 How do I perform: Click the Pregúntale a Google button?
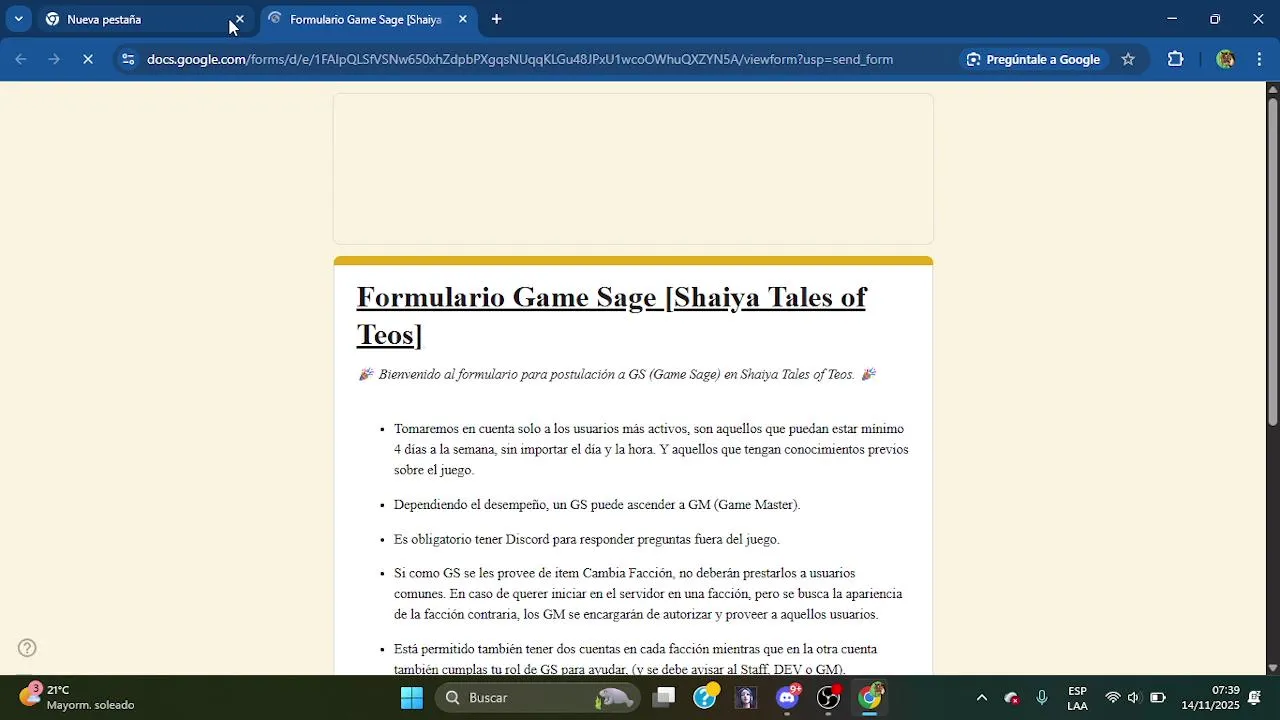pos(1033,59)
